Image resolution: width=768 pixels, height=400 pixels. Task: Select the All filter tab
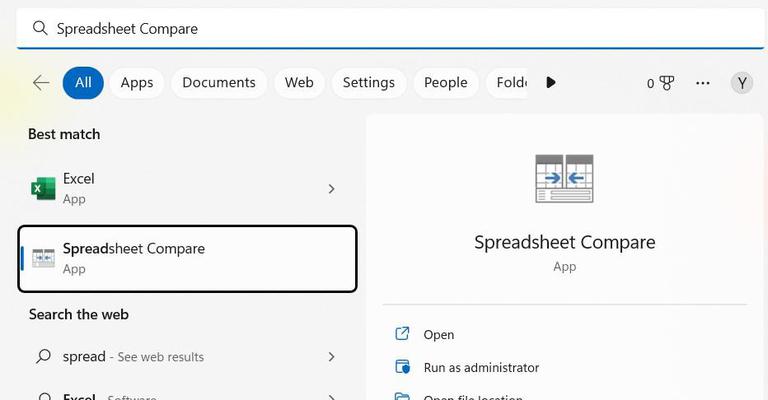(83, 83)
